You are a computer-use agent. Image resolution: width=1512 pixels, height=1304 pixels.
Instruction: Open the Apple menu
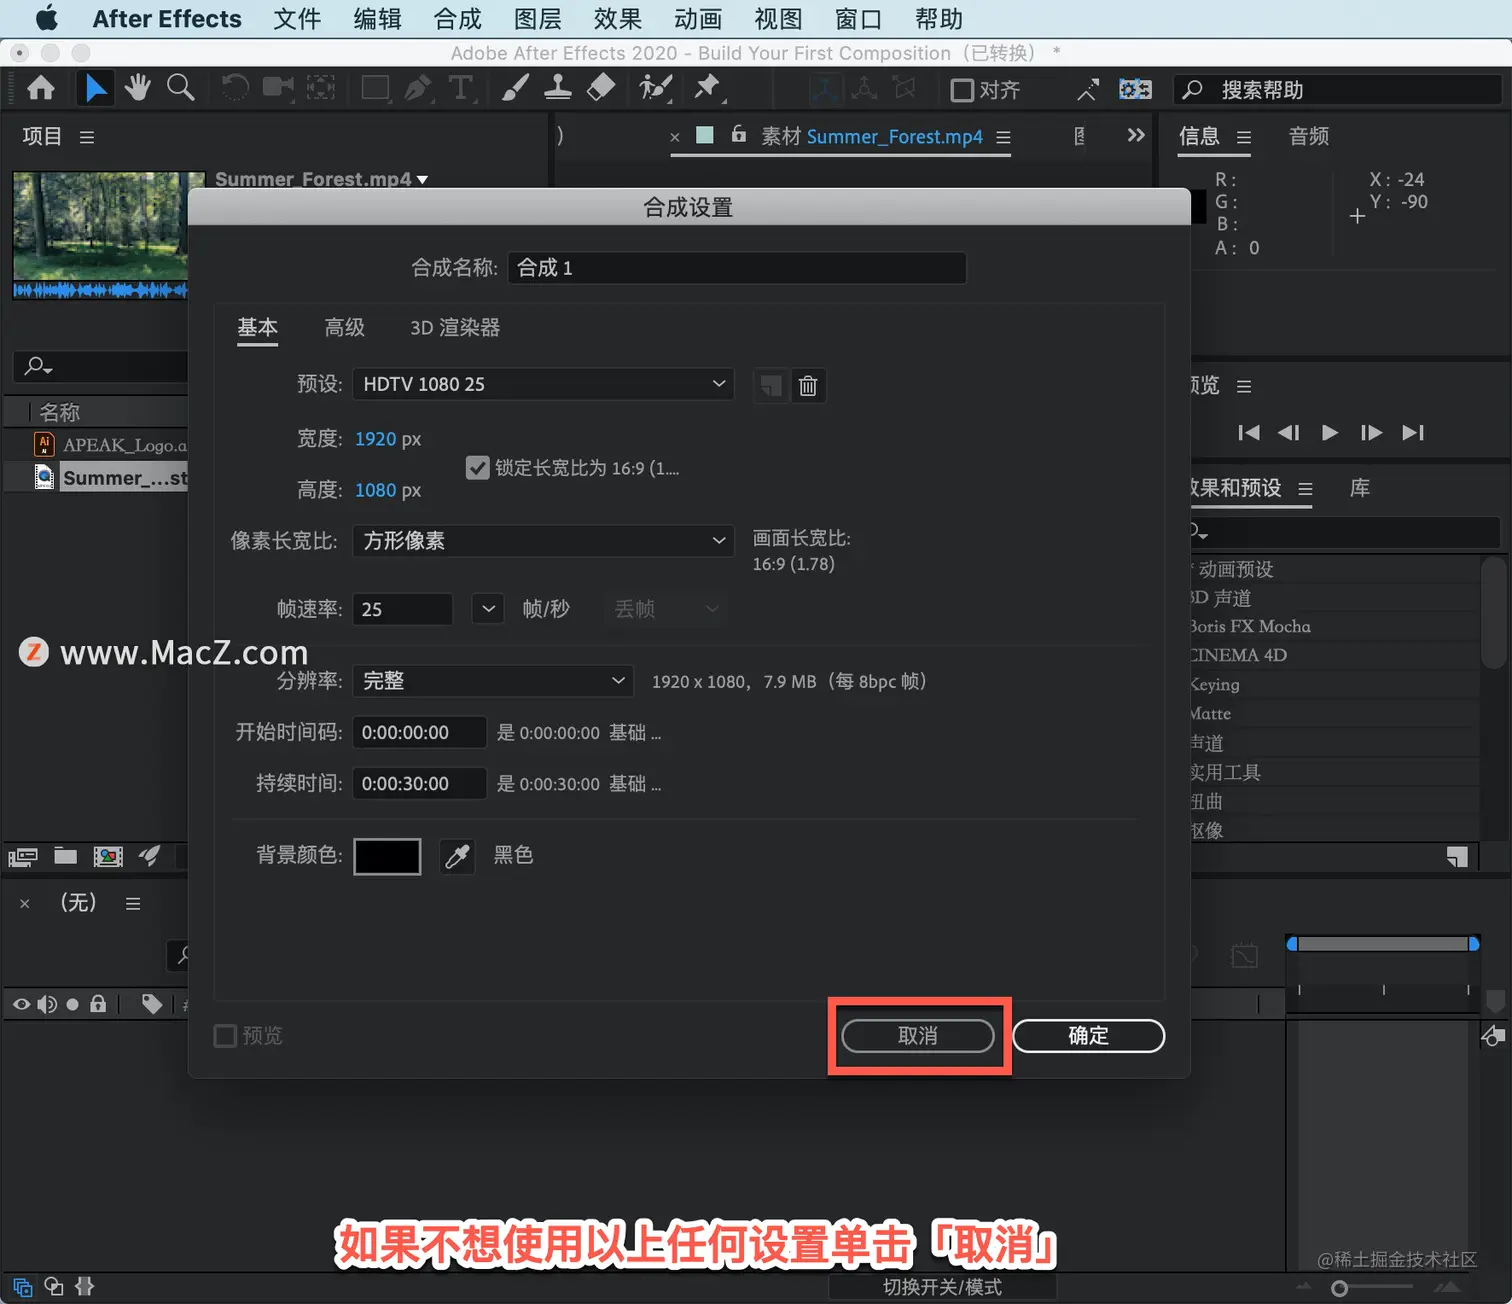point(46,19)
